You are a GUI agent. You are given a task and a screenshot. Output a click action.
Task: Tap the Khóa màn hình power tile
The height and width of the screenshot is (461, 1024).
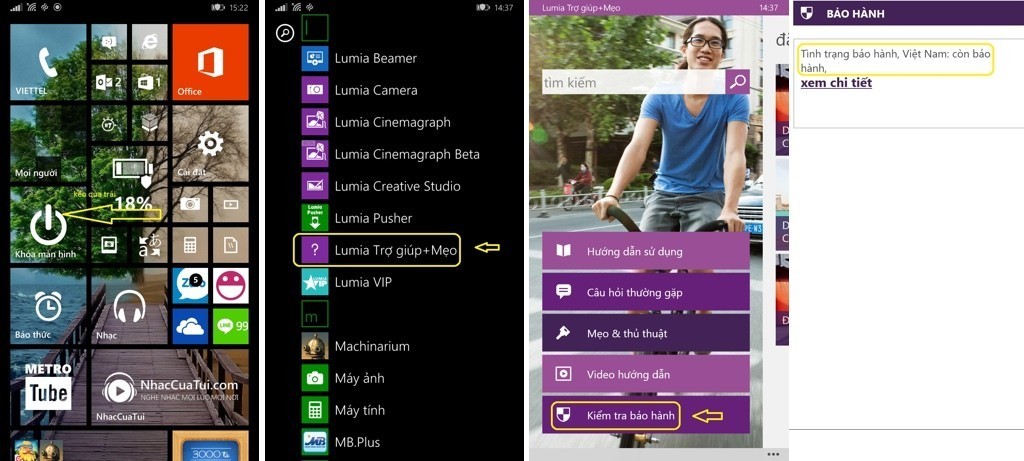pyautogui.click(x=48, y=225)
